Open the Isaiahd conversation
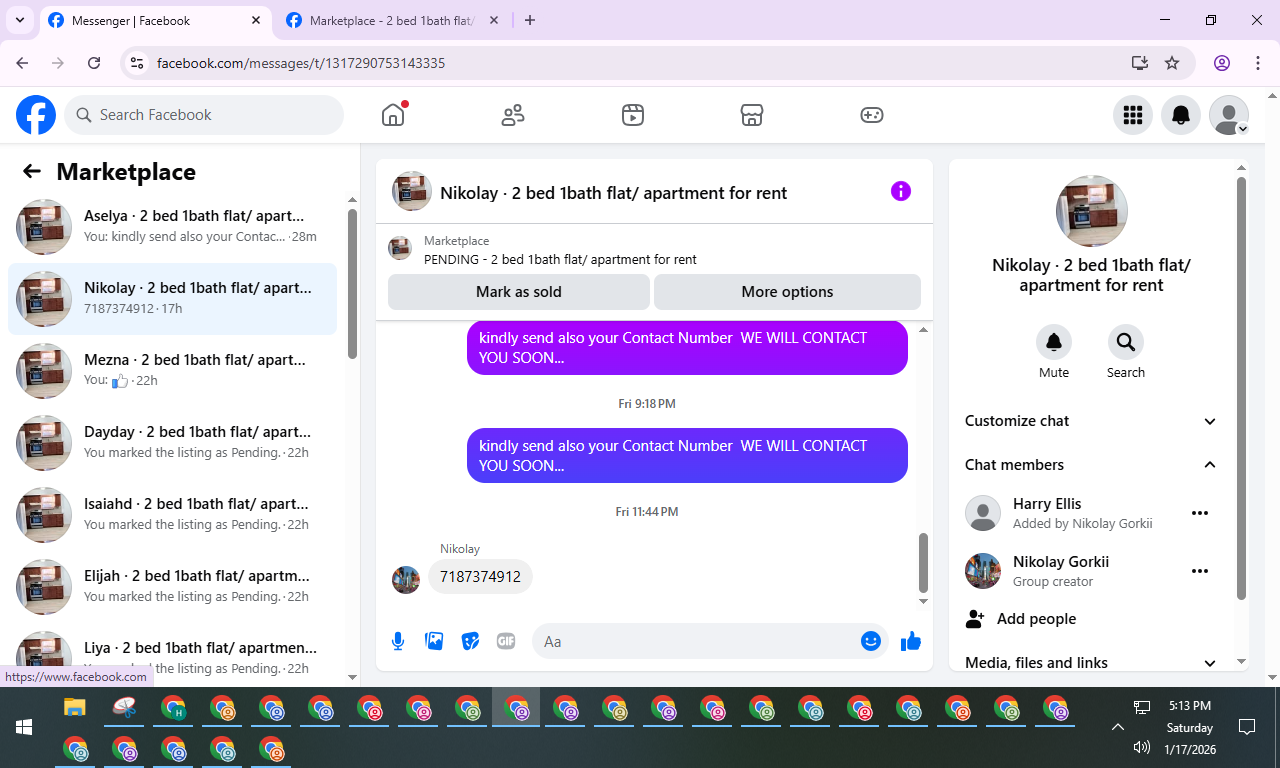1280x768 pixels. click(173, 515)
